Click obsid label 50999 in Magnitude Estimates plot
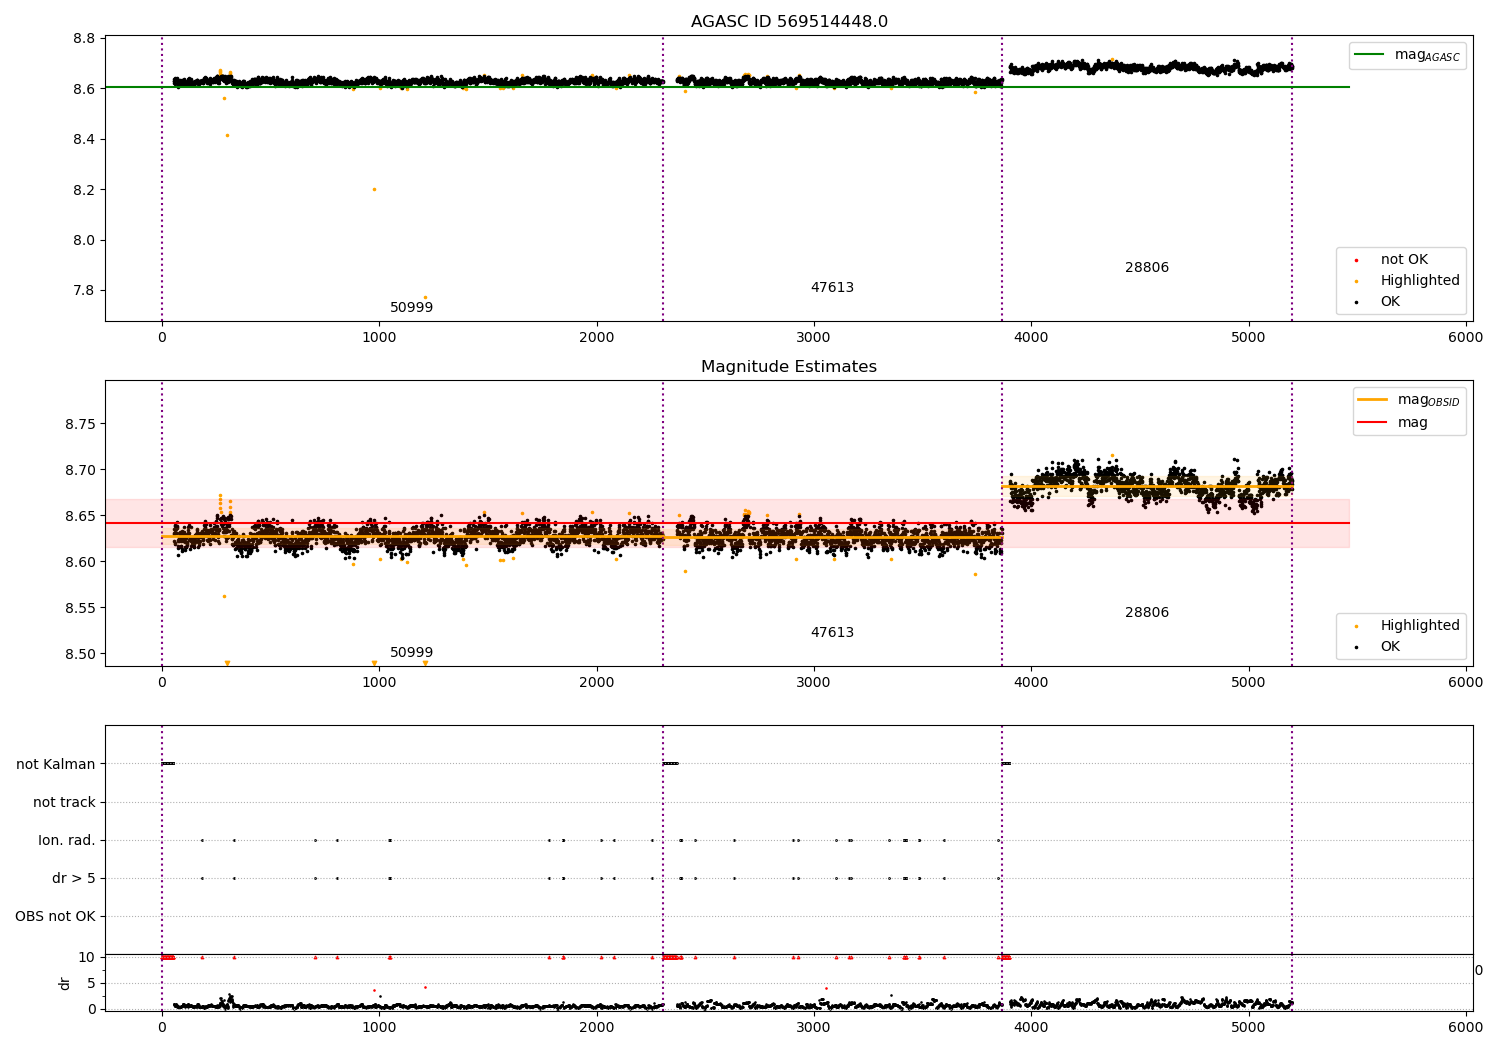Image resolution: width=1500 pixels, height=1050 pixels. point(411,652)
